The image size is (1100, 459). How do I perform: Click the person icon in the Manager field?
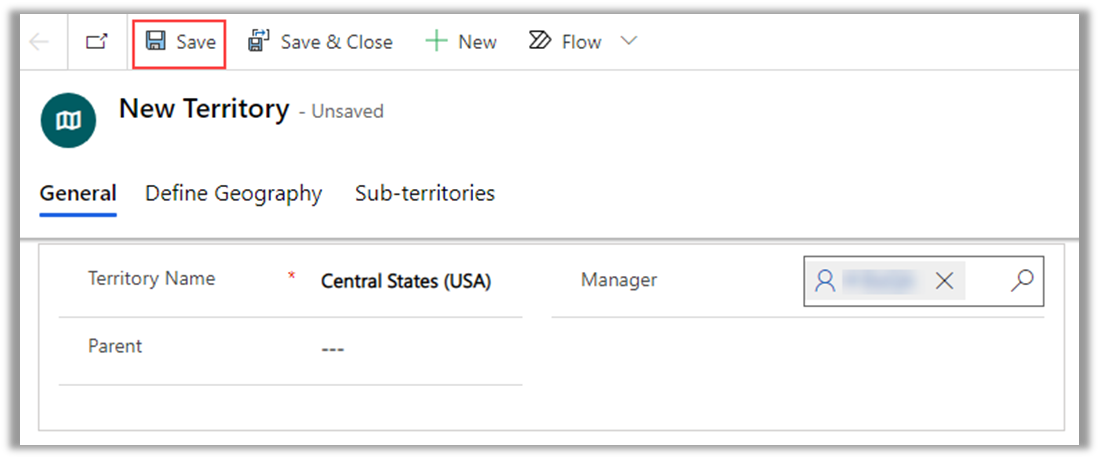click(825, 281)
